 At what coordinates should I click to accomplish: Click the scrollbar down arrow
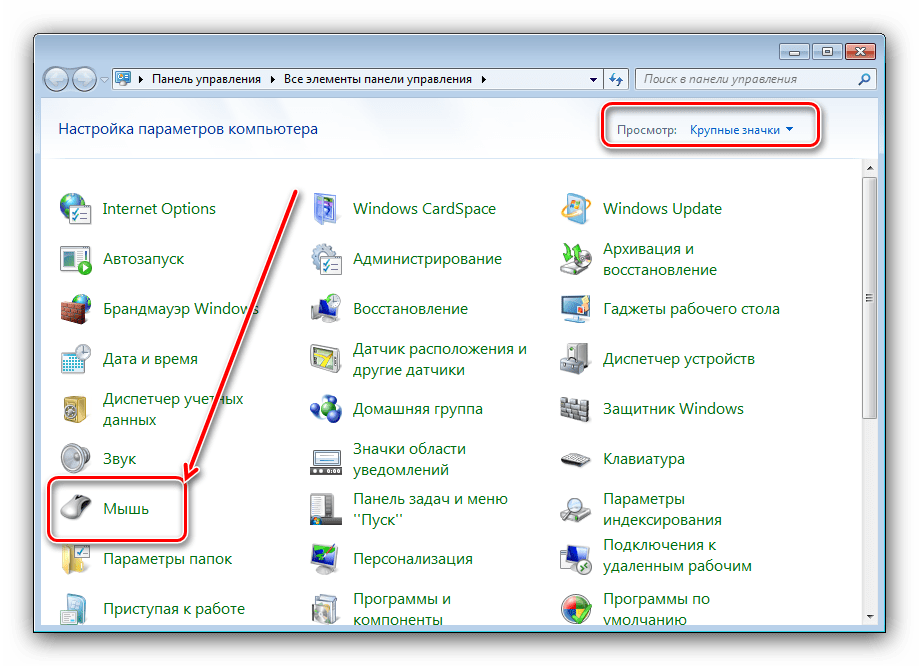(x=870, y=616)
